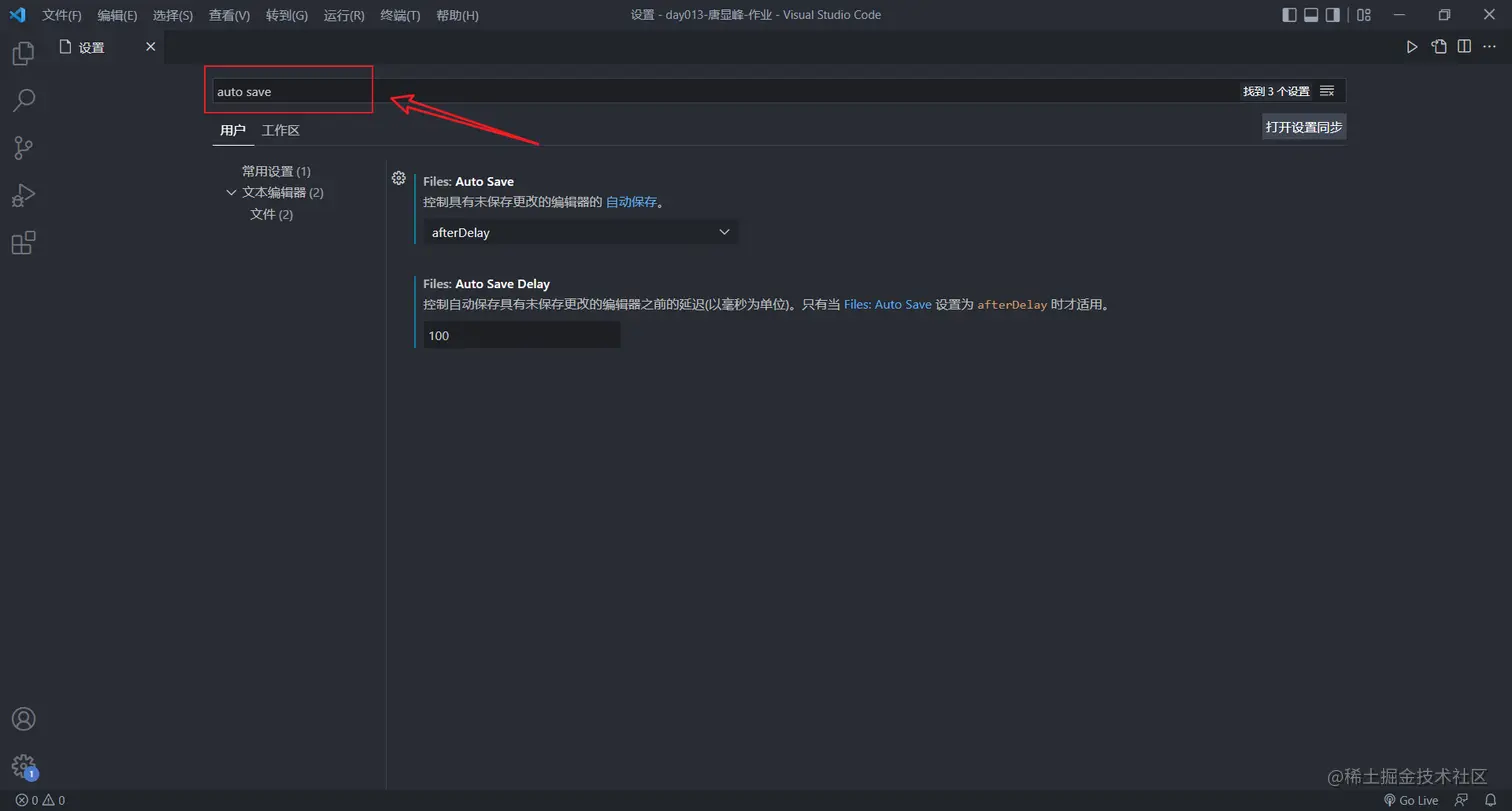Close the 设置 tab
Image resolution: width=1512 pixels, height=811 pixels.
coord(151,47)
